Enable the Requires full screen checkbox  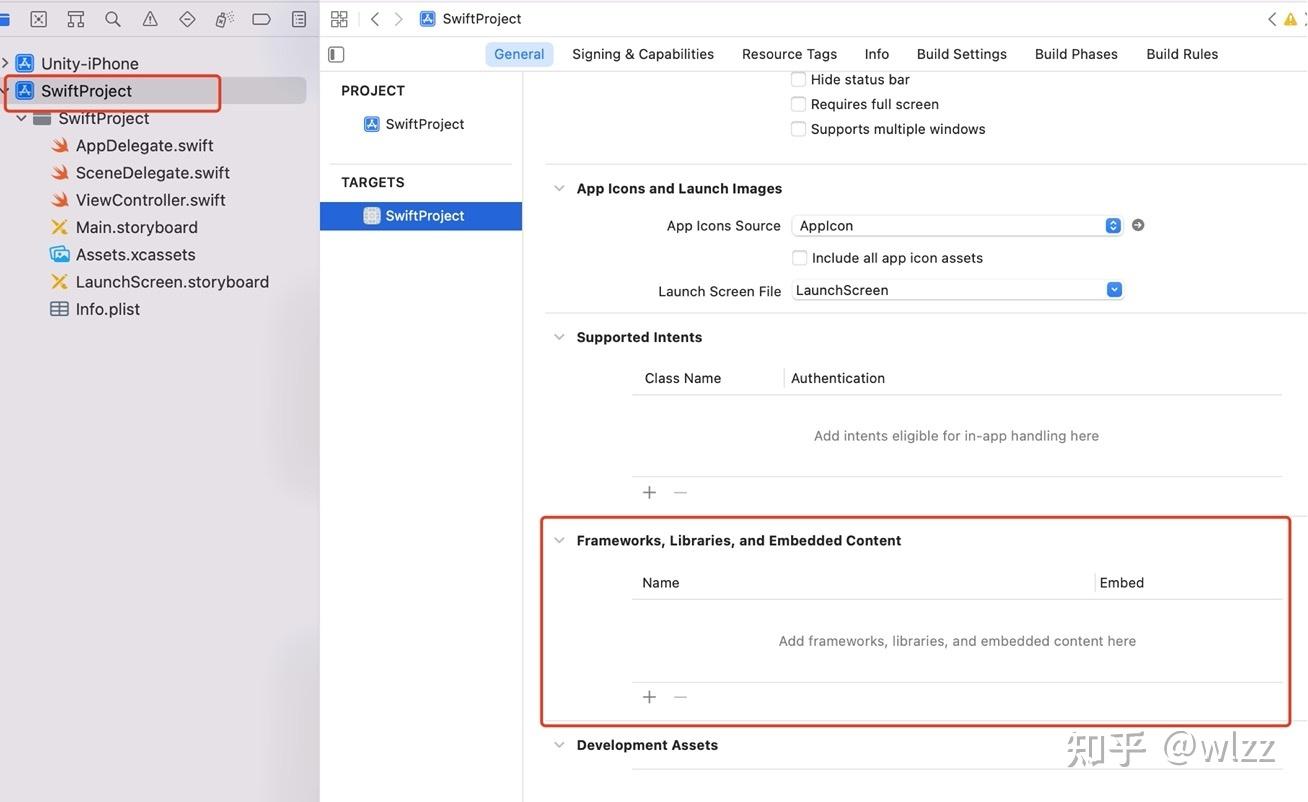[x=798, y=103]
